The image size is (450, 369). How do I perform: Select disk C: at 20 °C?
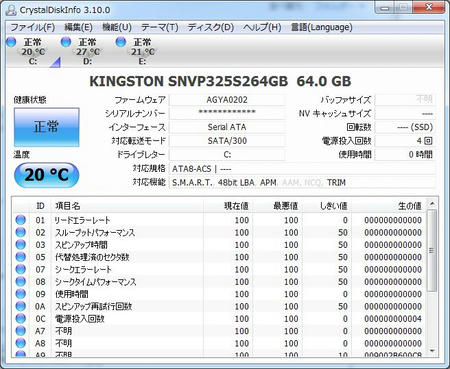coord(33,51)
